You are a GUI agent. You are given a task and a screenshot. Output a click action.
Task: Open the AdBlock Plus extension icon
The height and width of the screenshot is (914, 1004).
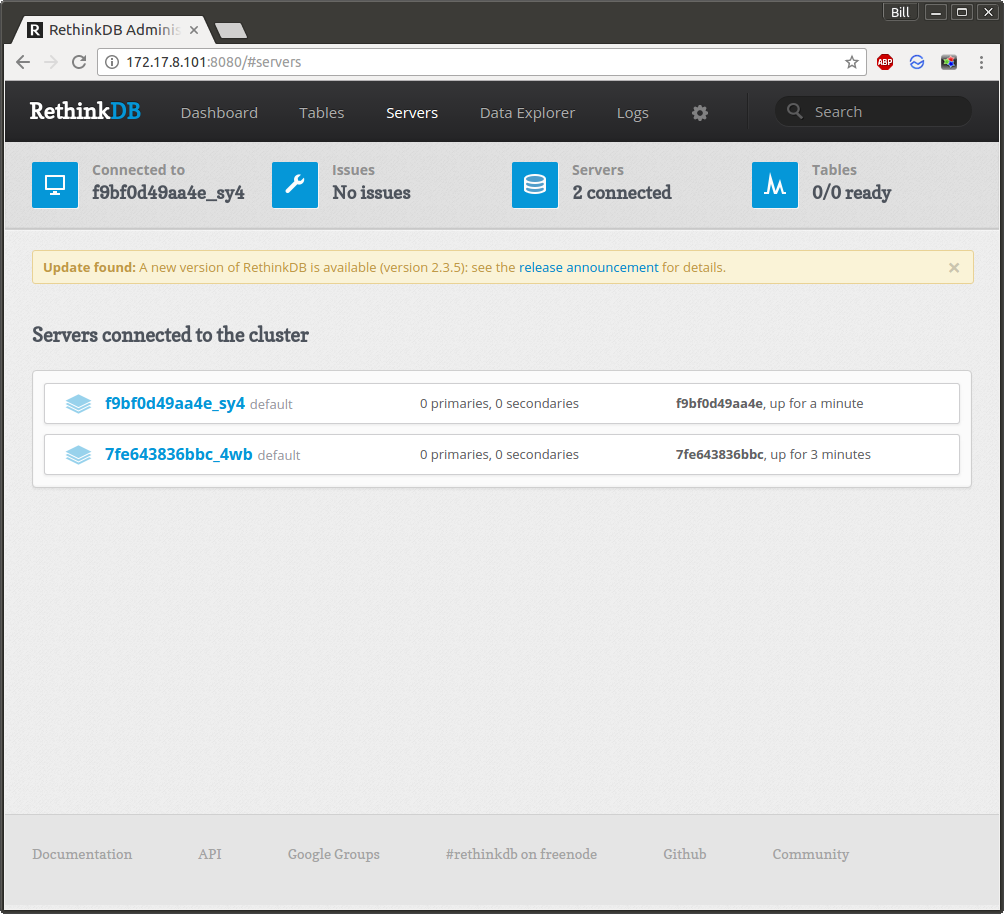(x=884, y=61)
